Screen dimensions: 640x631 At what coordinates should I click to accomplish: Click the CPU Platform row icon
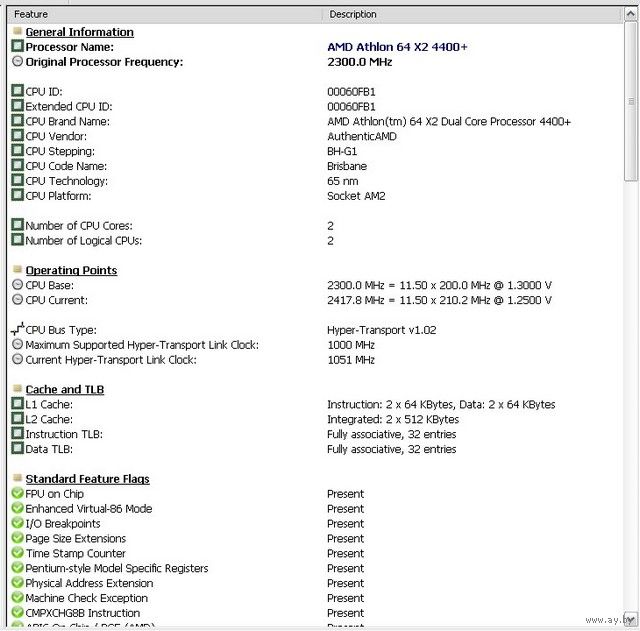point(17,195)
